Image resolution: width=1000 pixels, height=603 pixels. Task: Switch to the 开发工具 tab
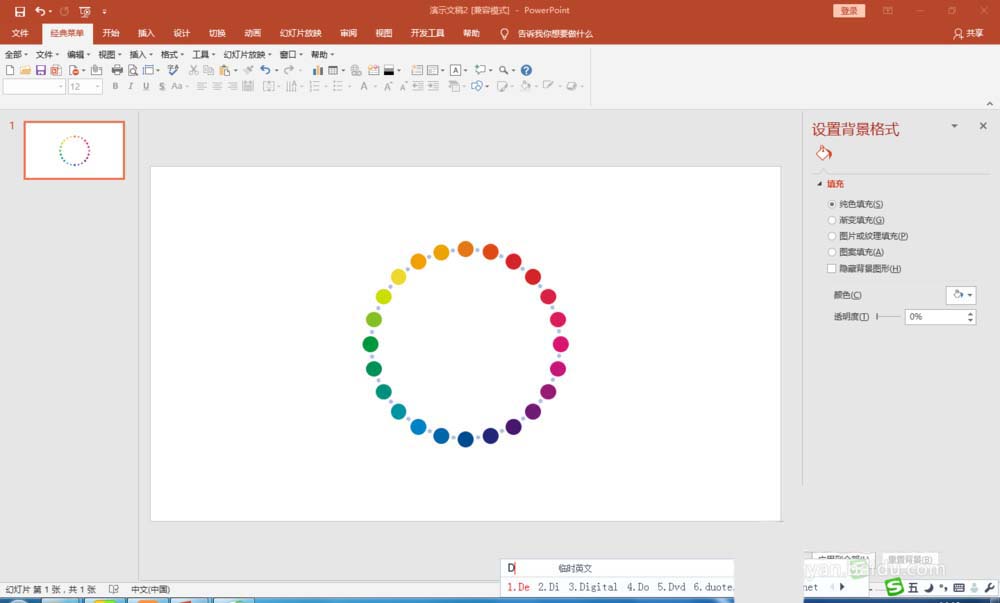427,33
